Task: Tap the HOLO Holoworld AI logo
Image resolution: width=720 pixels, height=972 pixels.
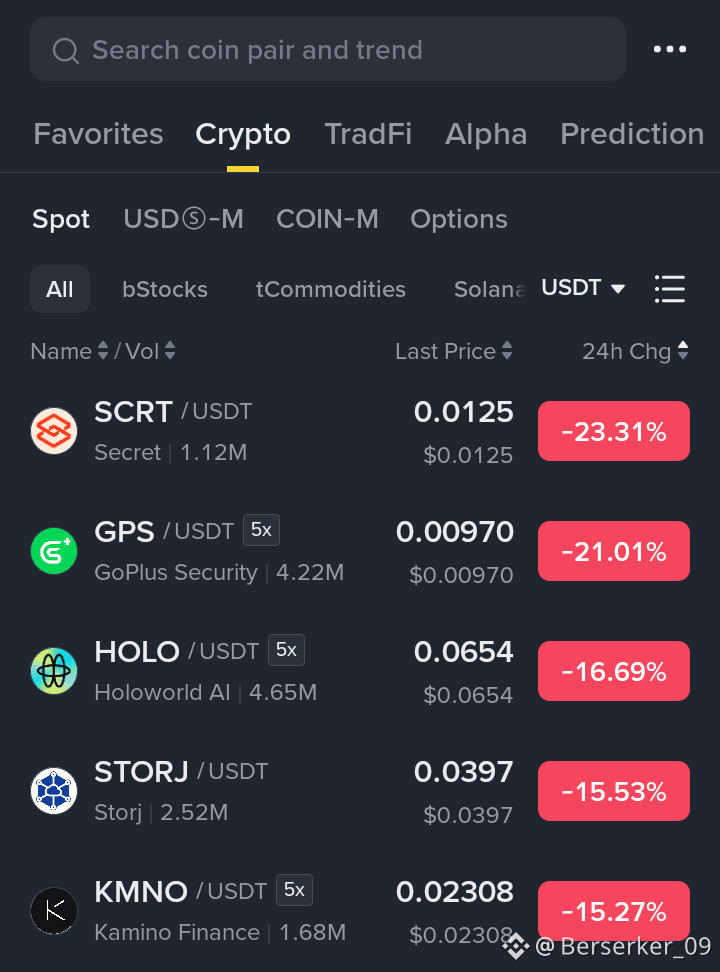Action: [x=54, y=671]
